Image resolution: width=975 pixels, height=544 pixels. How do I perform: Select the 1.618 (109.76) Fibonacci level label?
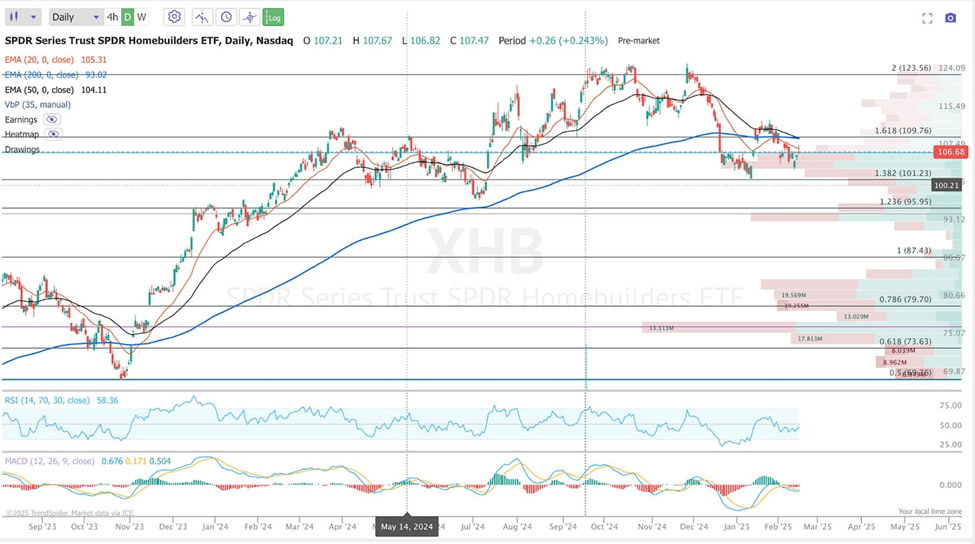coord(903,131)
